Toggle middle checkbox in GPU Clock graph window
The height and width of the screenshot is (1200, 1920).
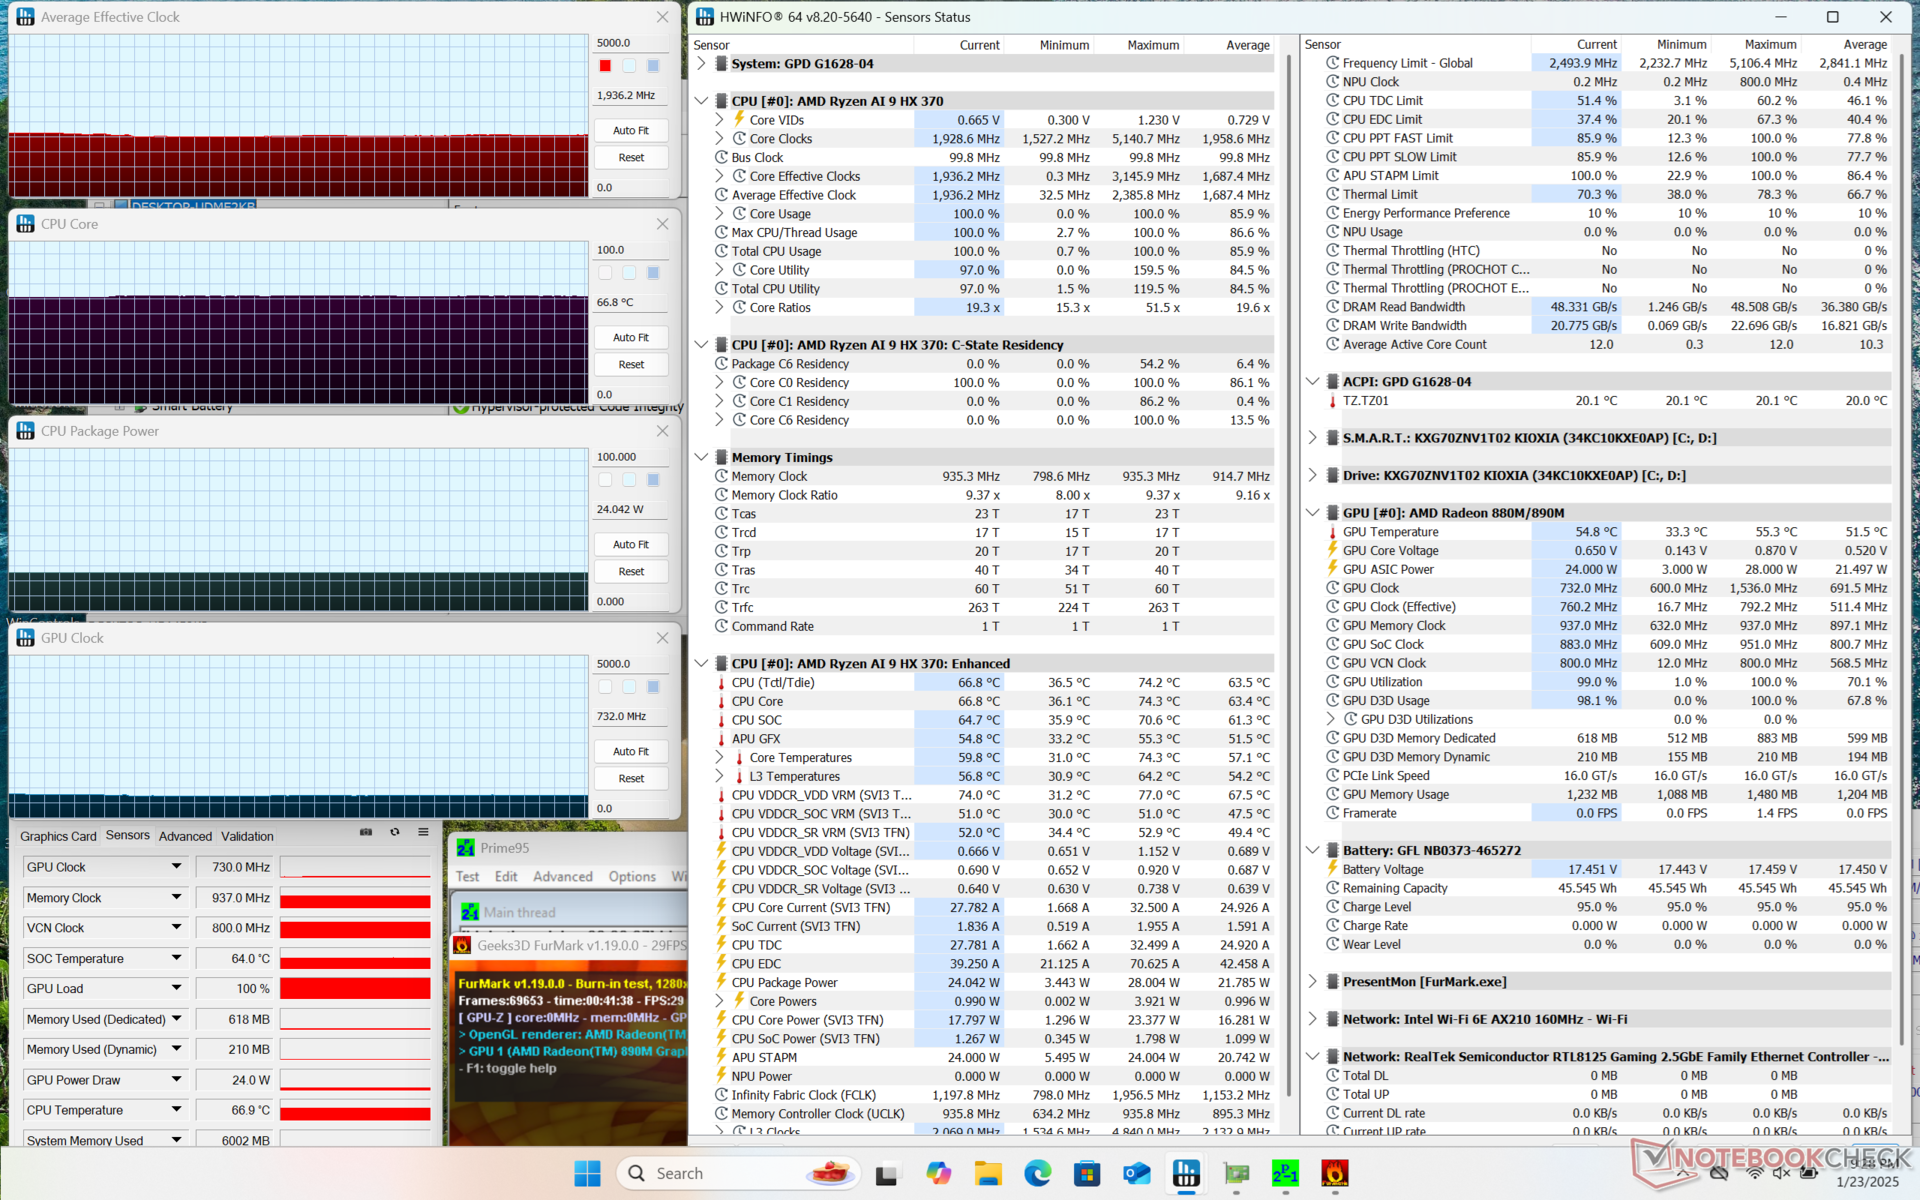tap(629, 687)
